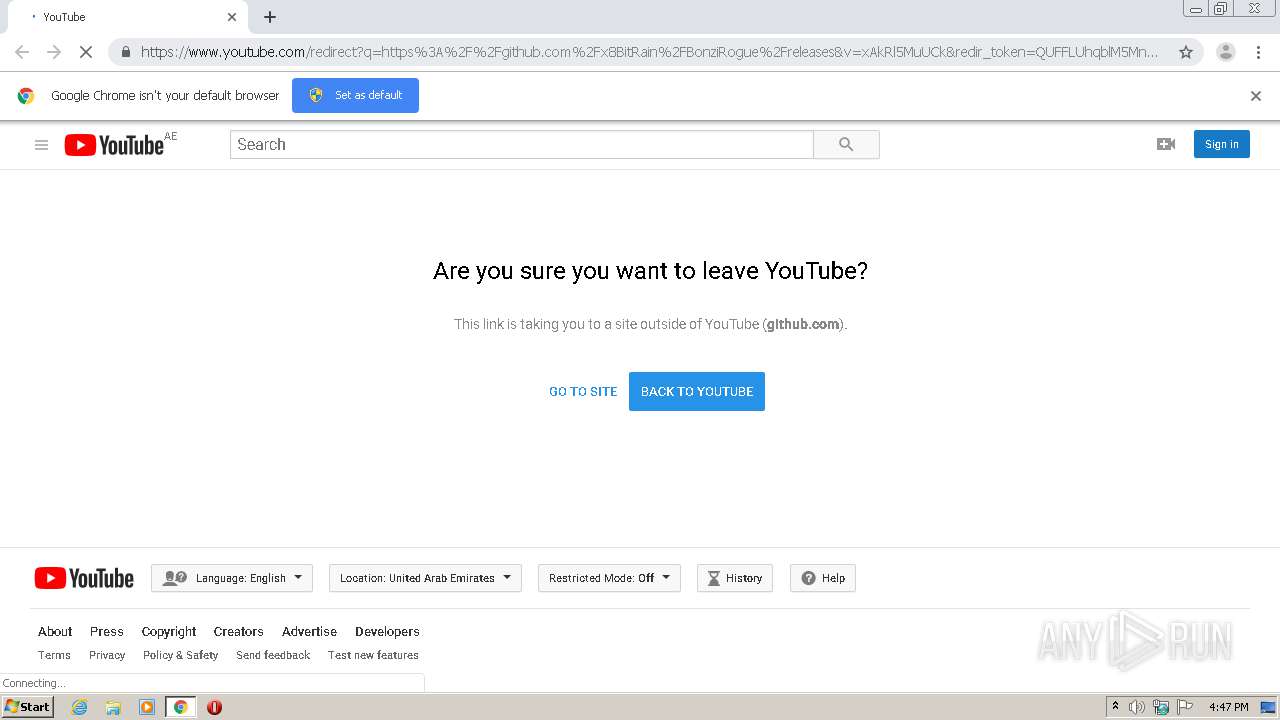Open the Developers footer link
Image resolution: width=1280 pixels, height=720 pixels.
pos(387,632)
